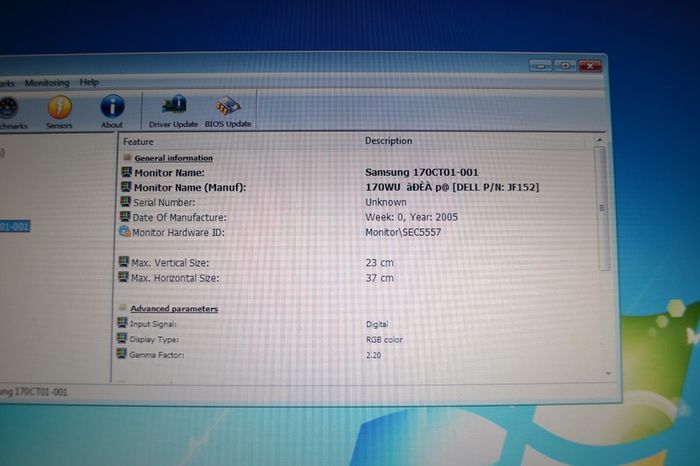Select the 'Unknown' serial number value

click(386, 202)
